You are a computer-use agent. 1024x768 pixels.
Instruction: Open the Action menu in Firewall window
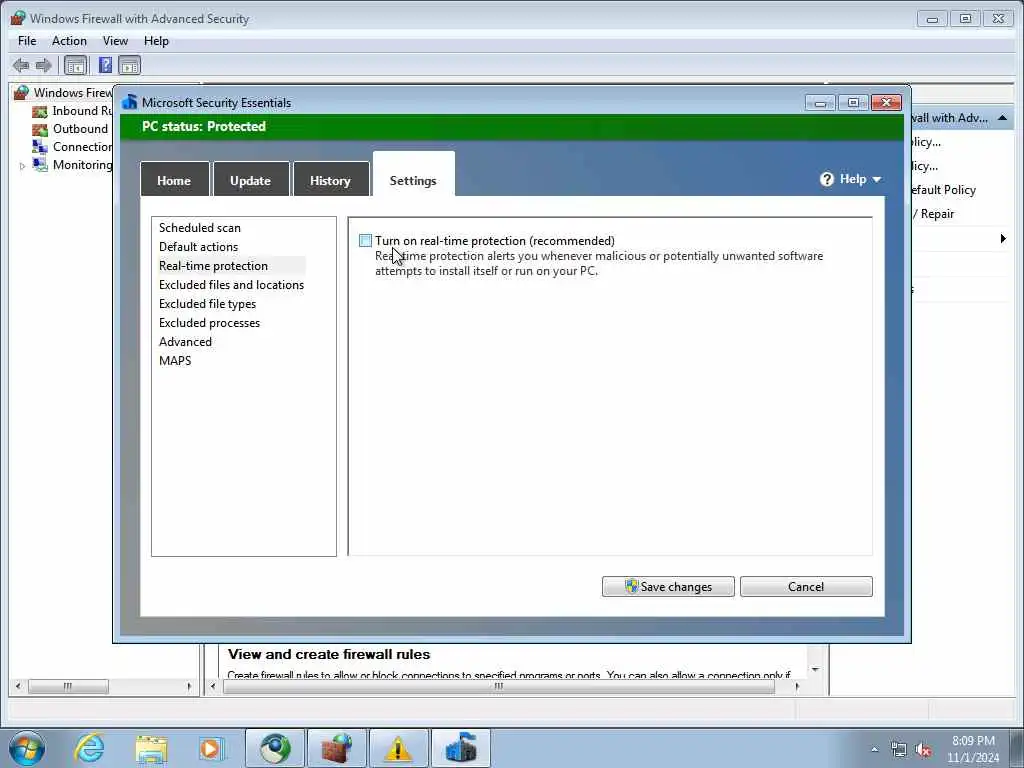69,40
